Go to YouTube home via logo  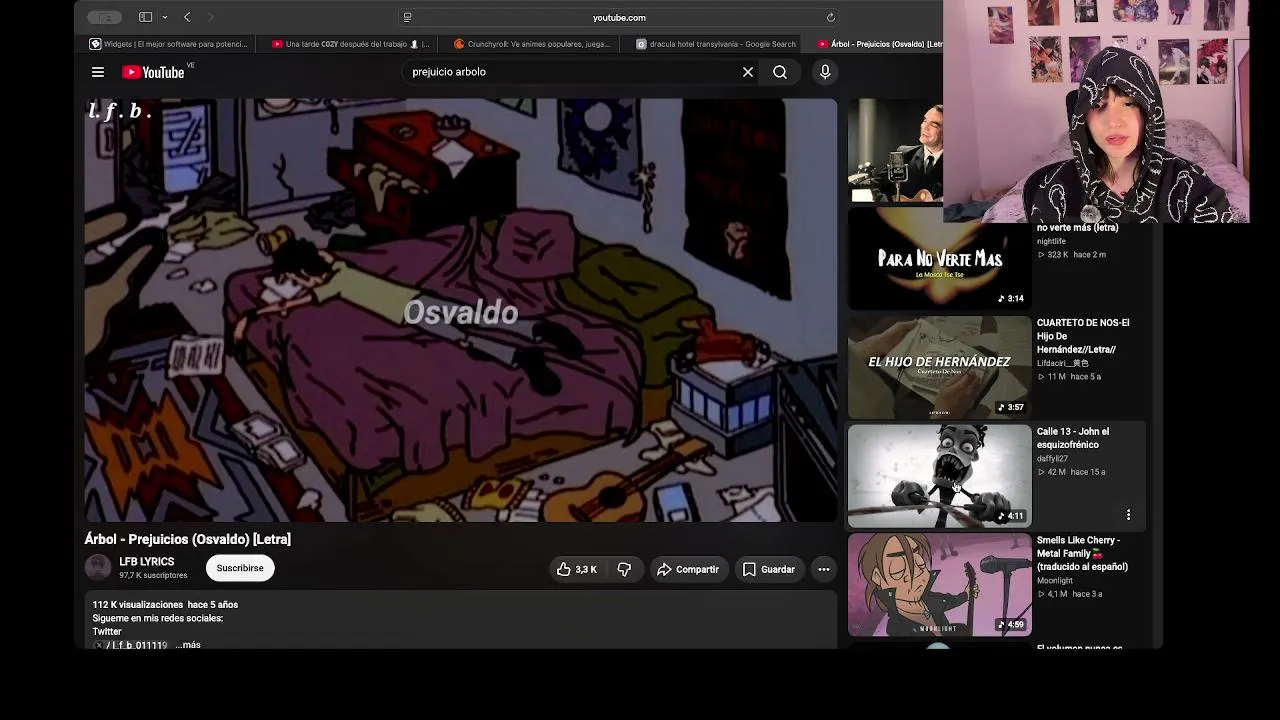[154, 72]
